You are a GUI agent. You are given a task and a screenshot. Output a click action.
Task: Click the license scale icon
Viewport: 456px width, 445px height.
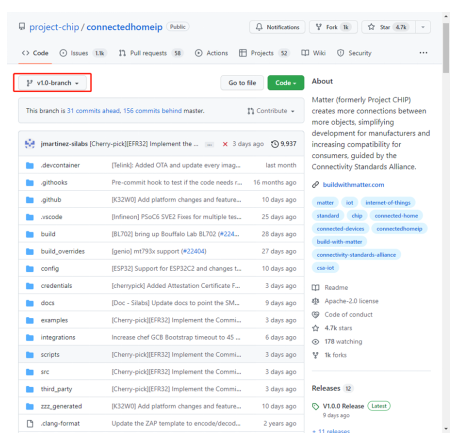(315, 301)
